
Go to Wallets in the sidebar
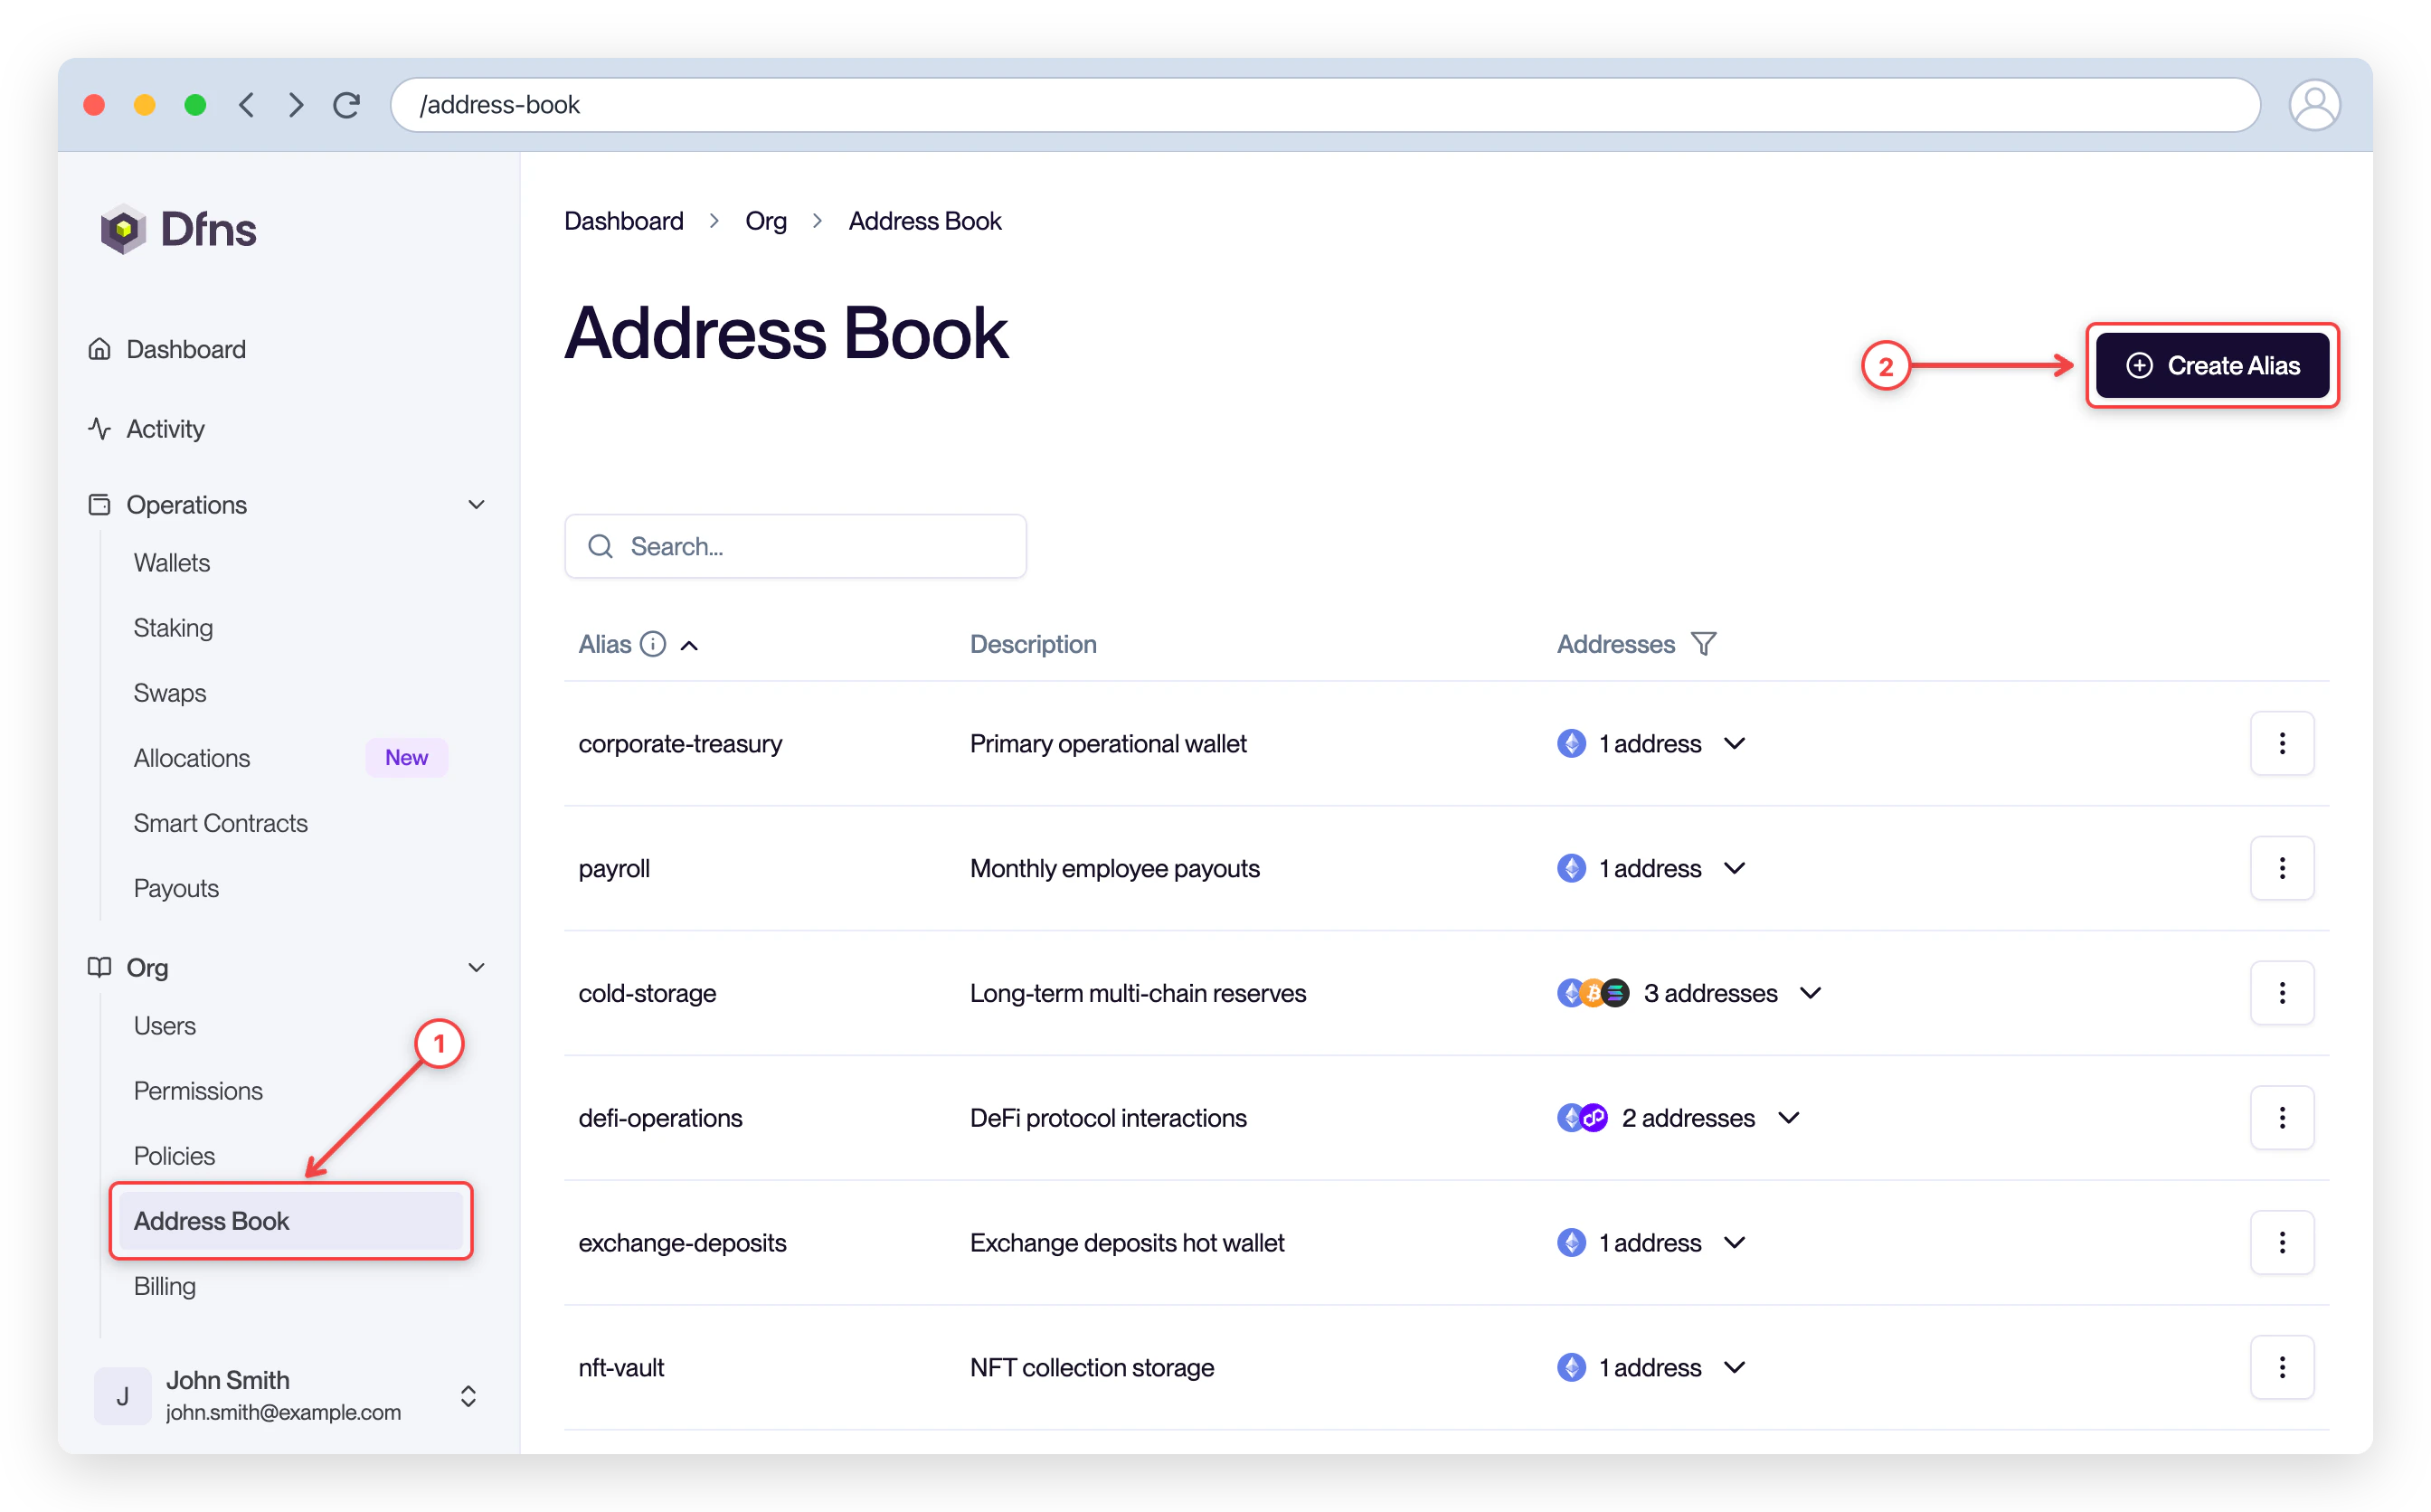click(x=172, y=563)
